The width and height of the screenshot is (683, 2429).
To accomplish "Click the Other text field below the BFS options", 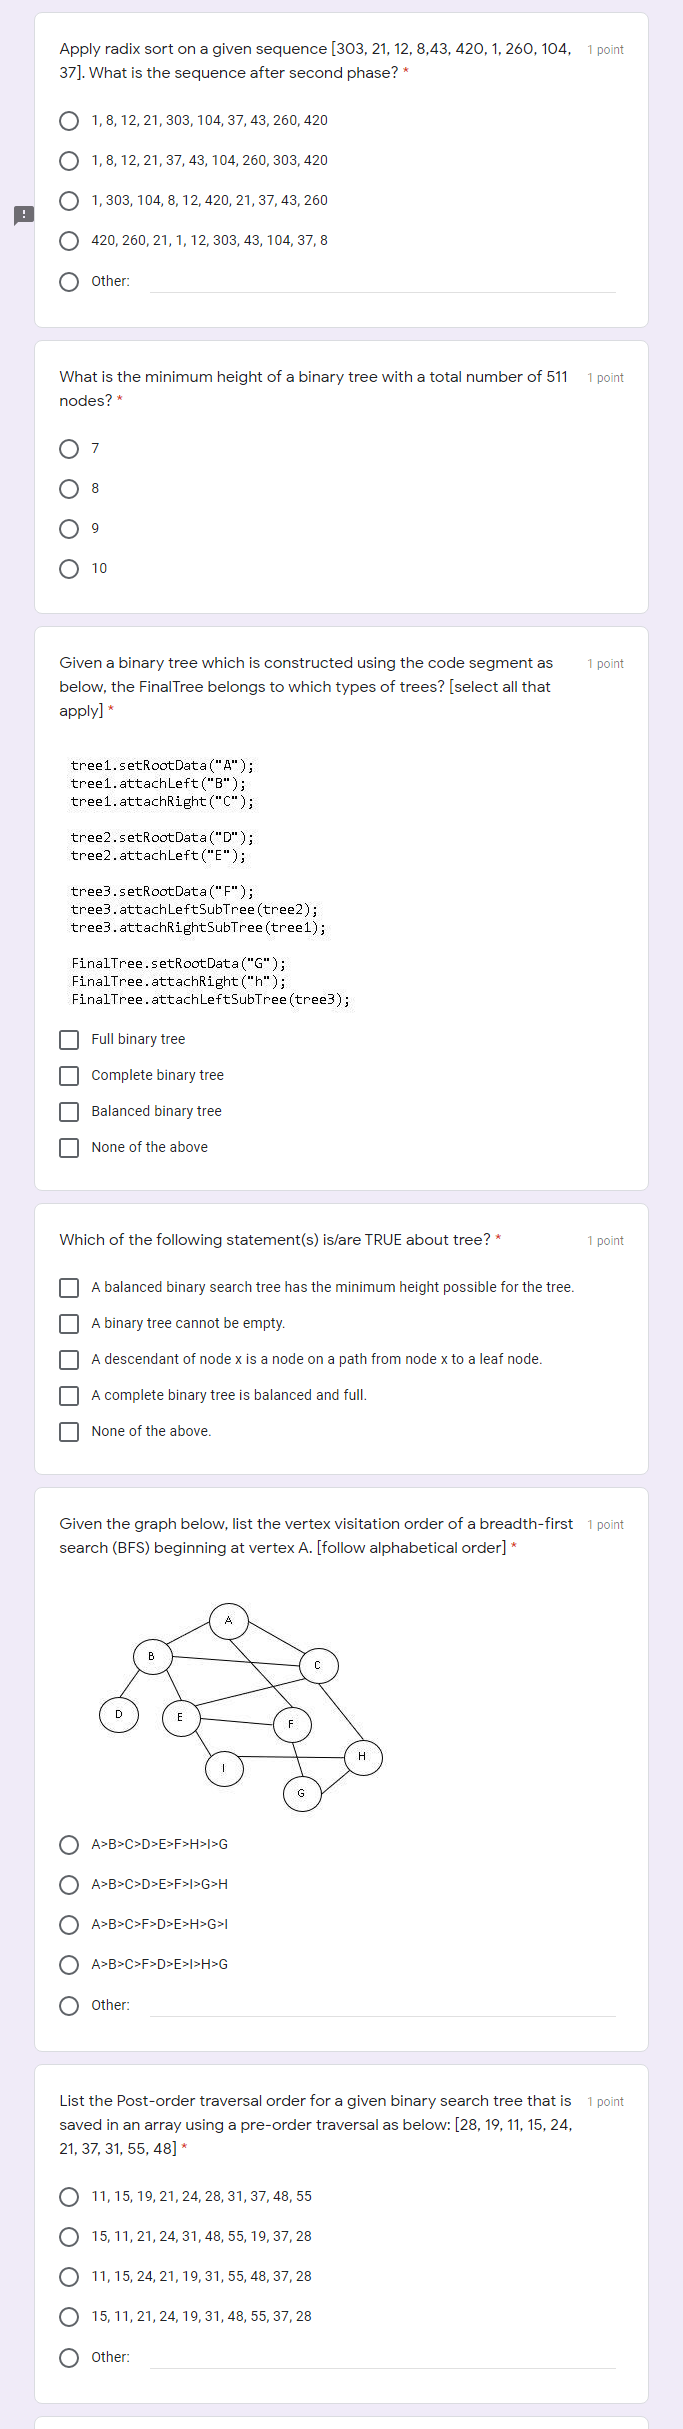I will click(380, 2005).
